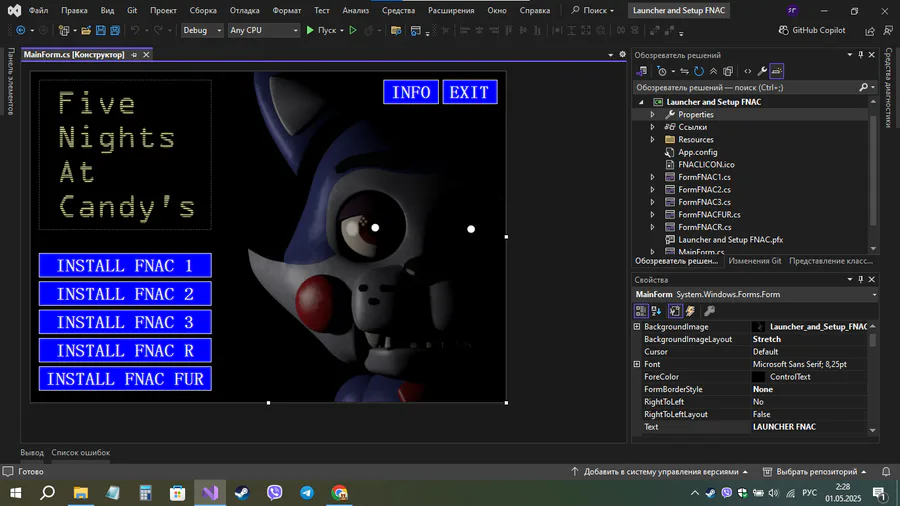
Task: Click Save All icon in toolbar
Action: (115, 30)
